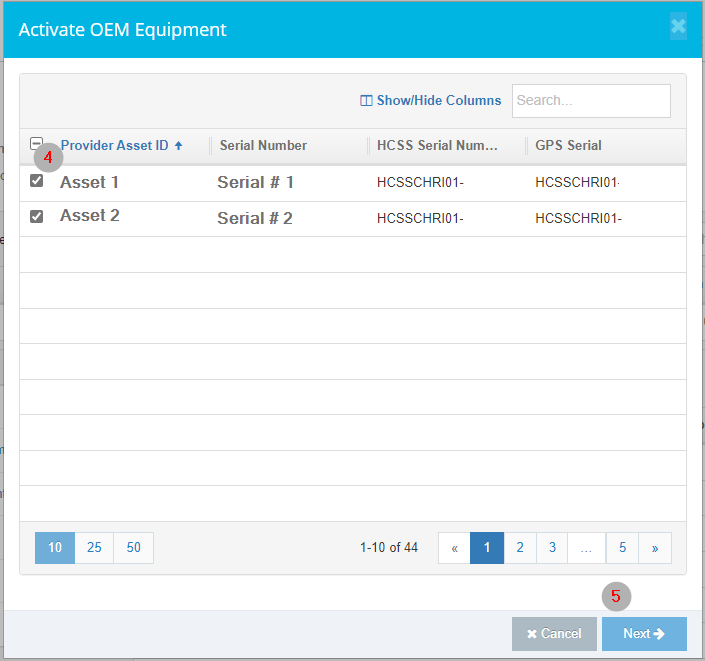Go to next page with » arrow
The height and width of the screenshot is (661, 705).
pyautogui.click(x=655, y=548)
